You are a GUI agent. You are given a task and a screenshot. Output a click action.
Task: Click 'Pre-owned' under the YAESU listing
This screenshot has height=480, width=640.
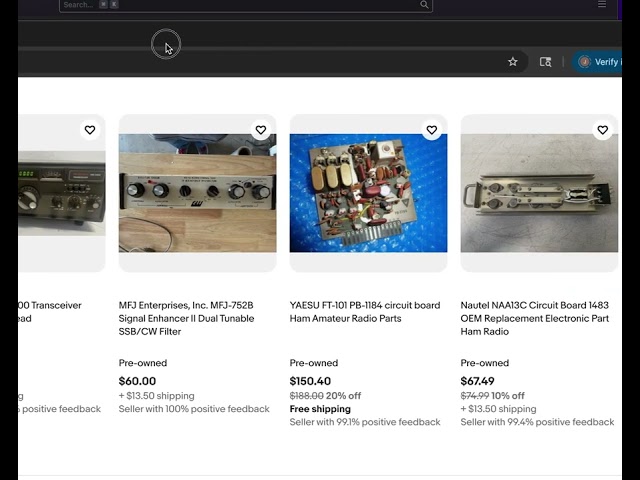314,363
